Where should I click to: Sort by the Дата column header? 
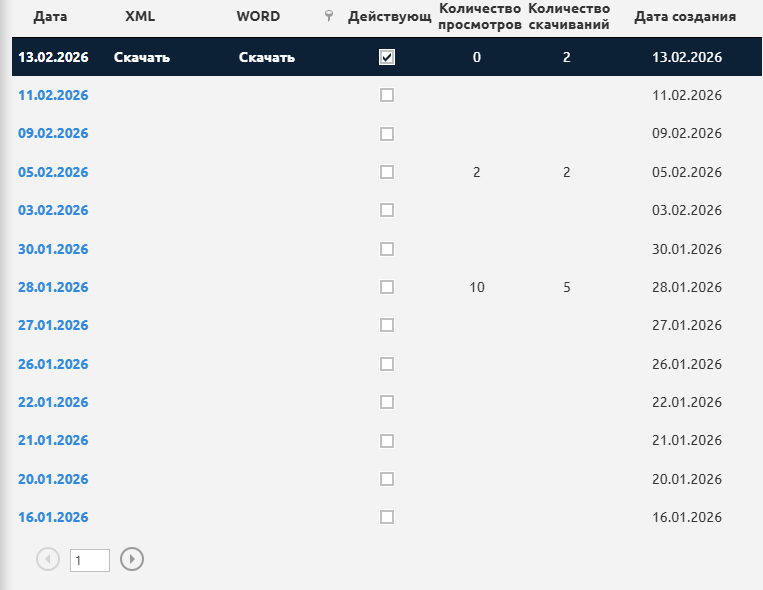[50, 17]
